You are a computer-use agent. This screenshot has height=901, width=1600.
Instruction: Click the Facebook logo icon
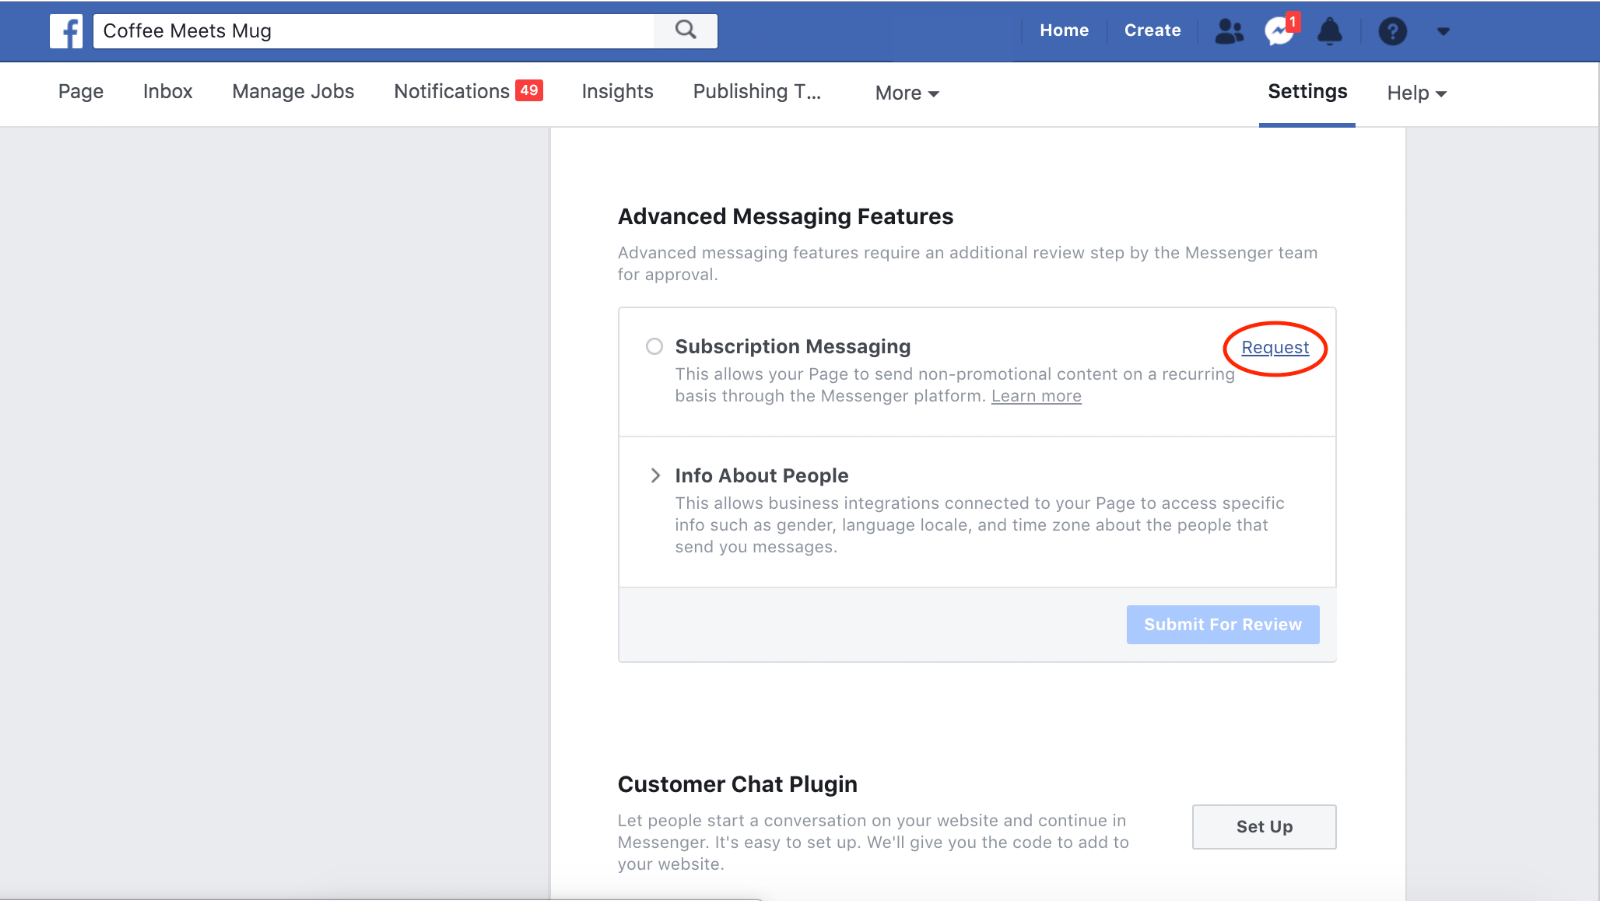point(67,31)
